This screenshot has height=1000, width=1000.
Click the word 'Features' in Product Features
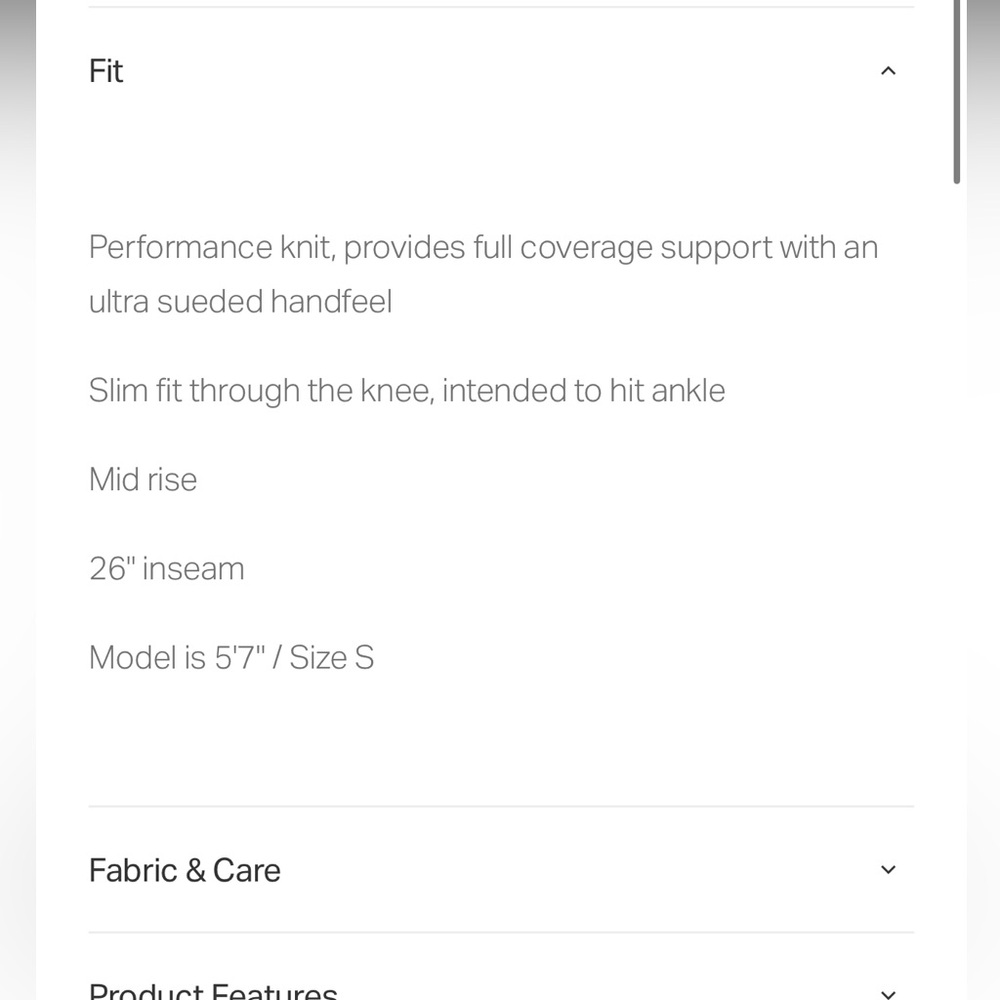coord(274,991)
